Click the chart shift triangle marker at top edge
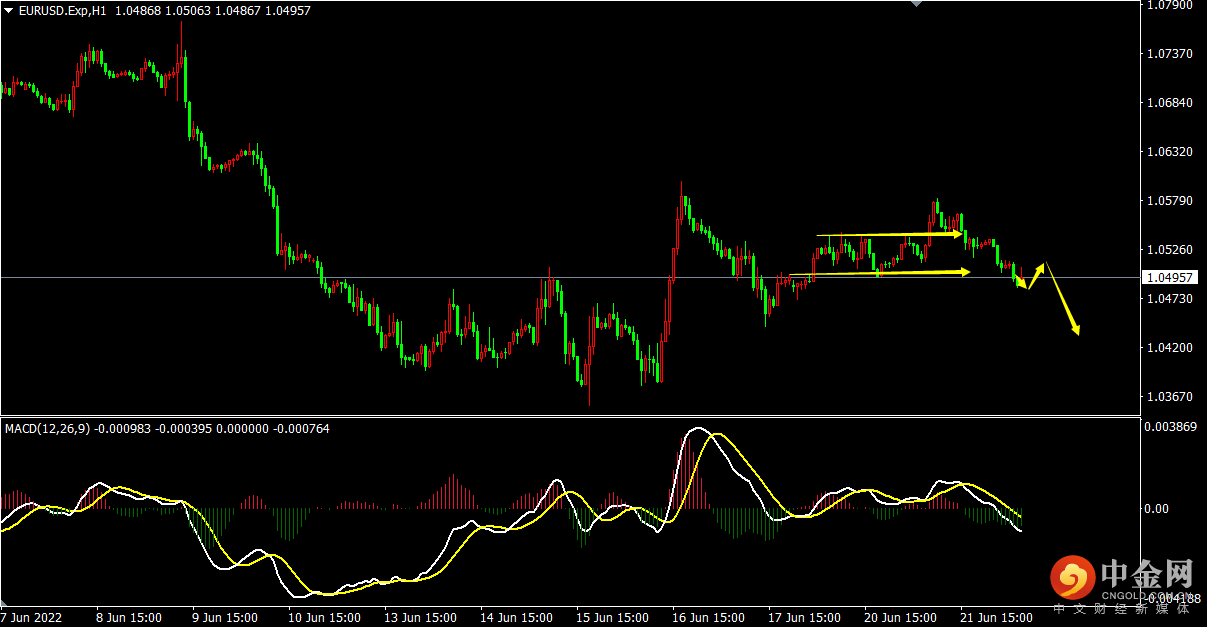1207x627 pixels. 914,4
